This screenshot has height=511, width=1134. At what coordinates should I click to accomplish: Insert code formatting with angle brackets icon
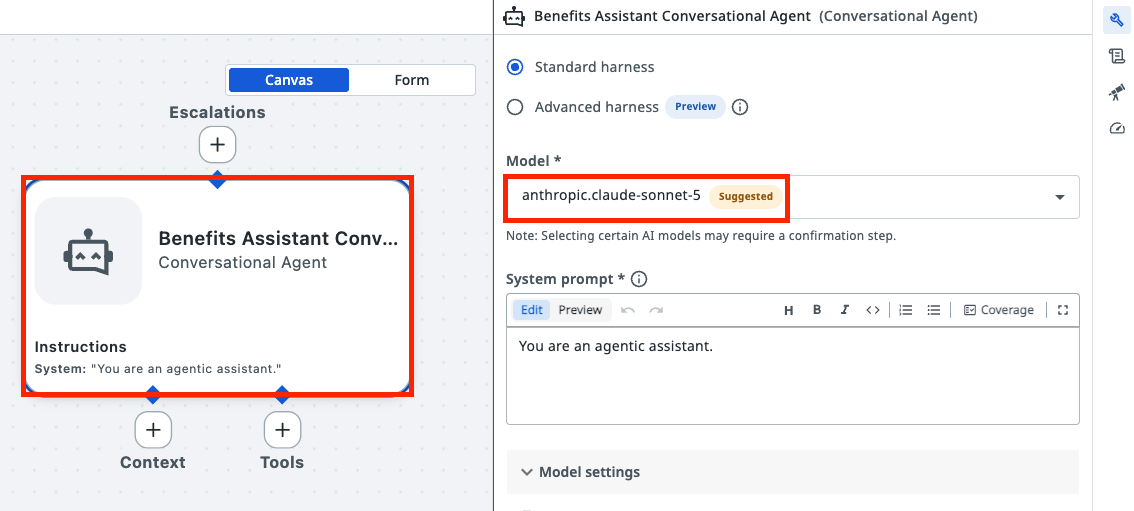873,310
